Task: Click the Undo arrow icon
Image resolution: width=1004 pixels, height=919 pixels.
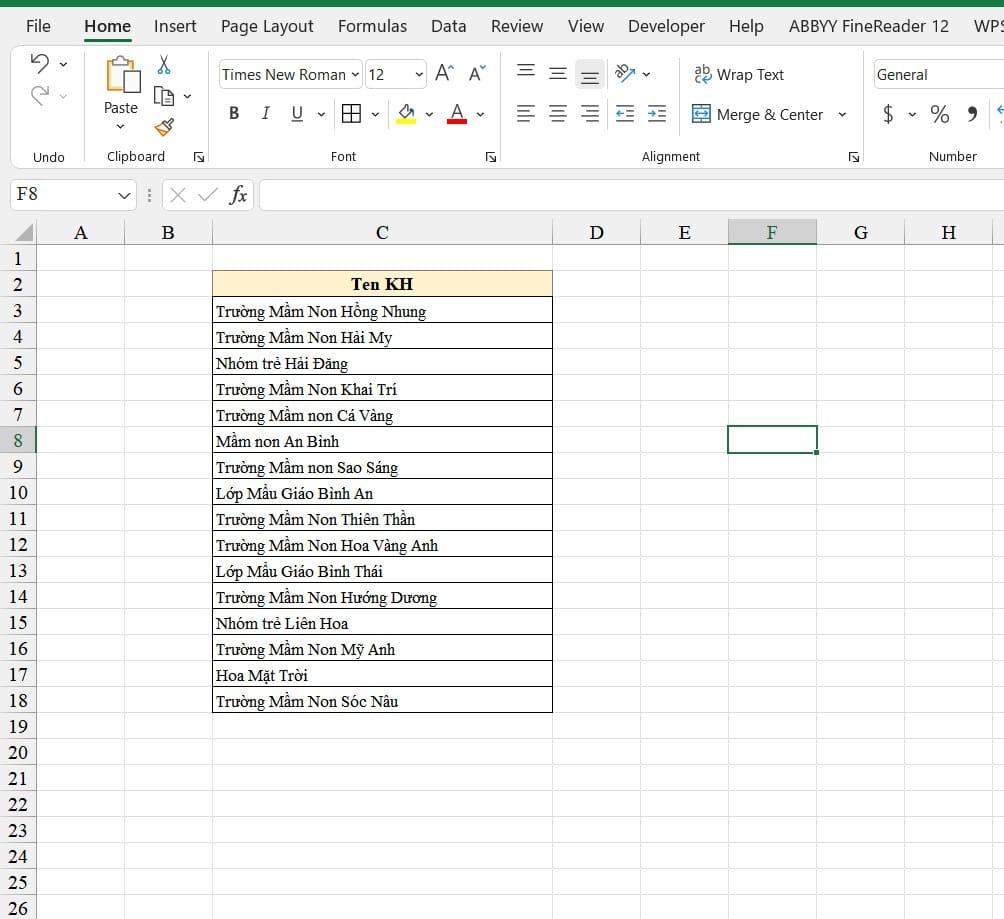Action: pyautogui.click(x=40, y=64)
